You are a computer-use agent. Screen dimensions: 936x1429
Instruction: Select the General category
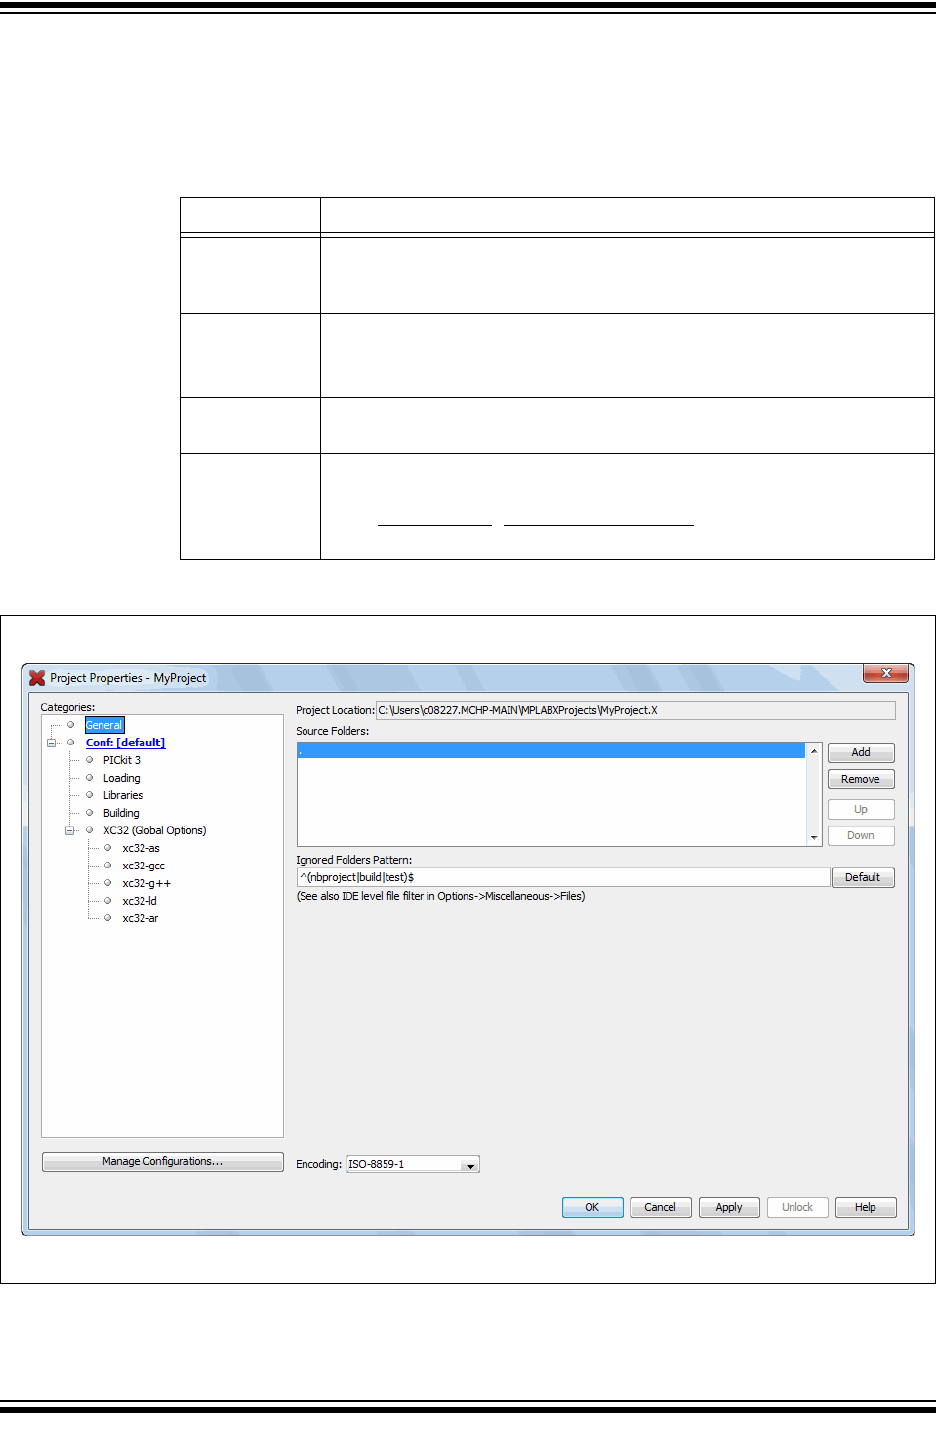104,725
